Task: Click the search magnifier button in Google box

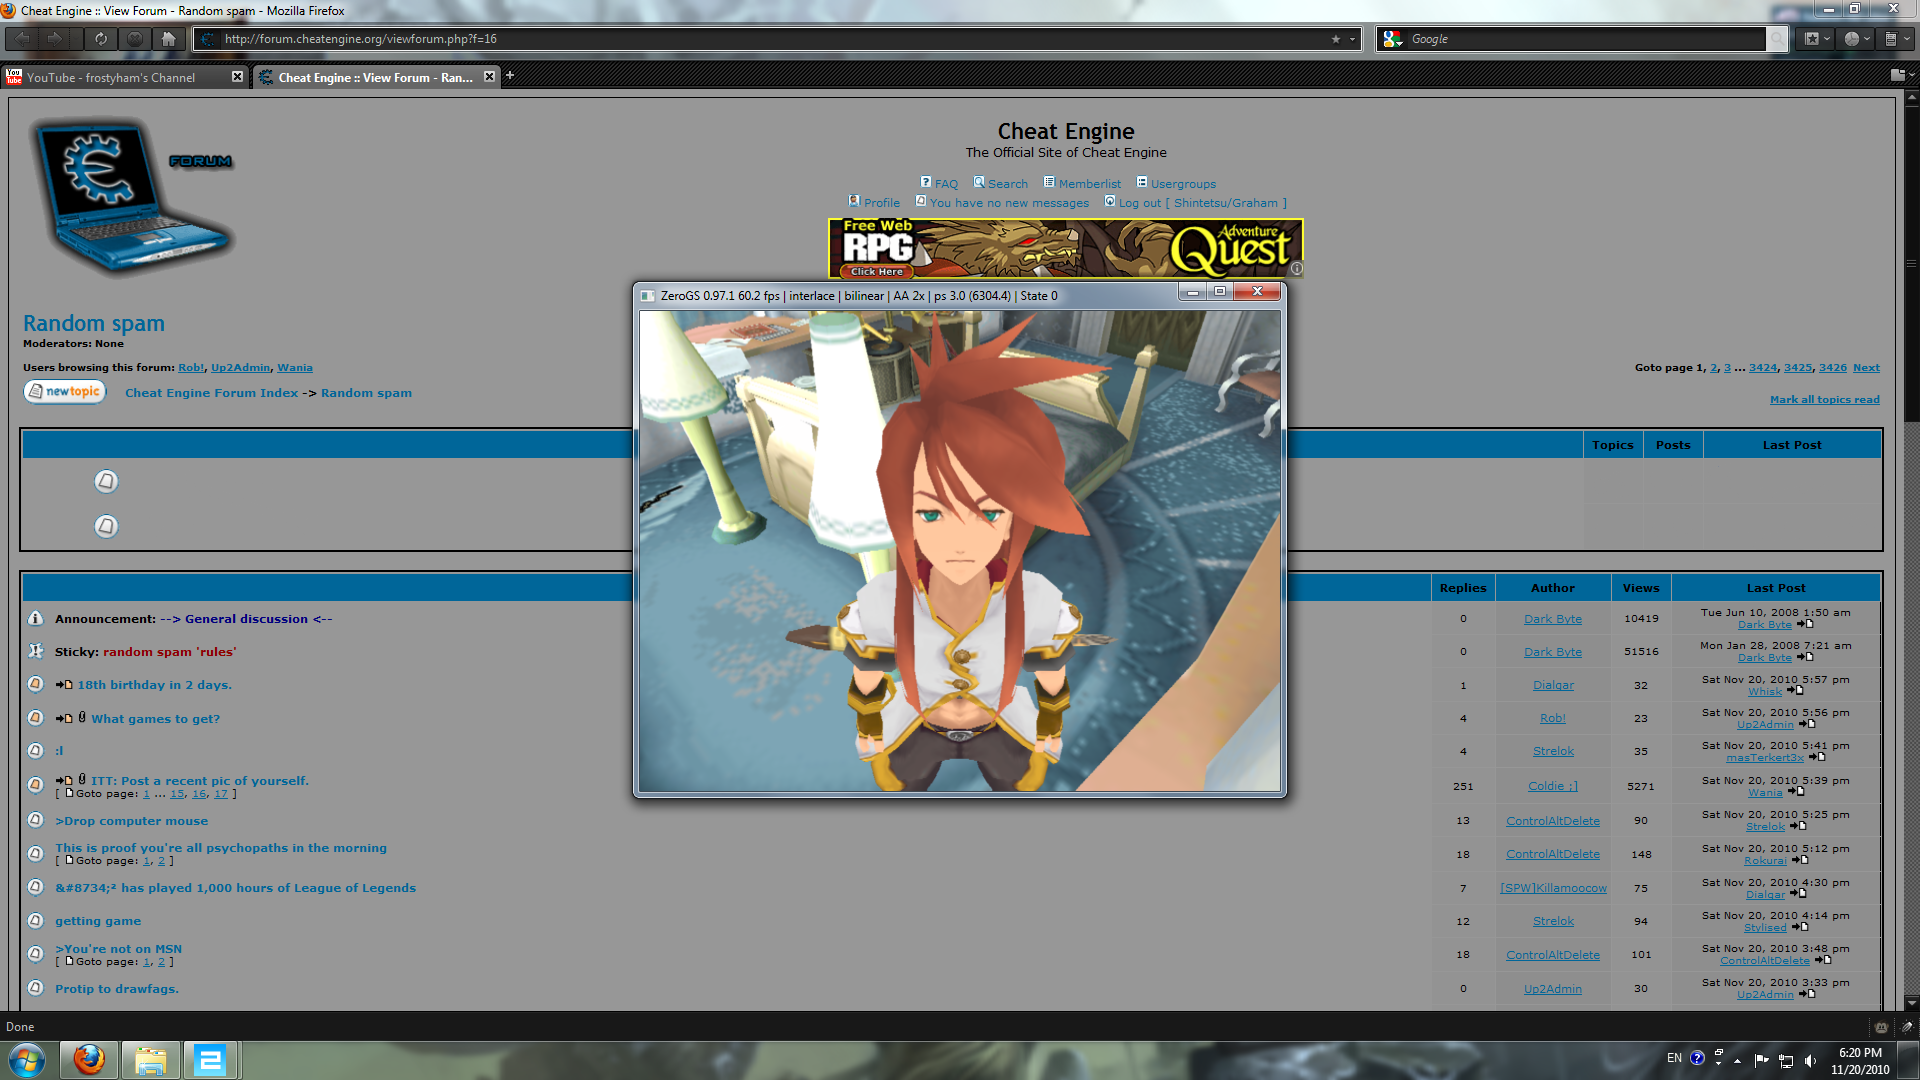Action: pyautogui.click(x=1776, y=39)
